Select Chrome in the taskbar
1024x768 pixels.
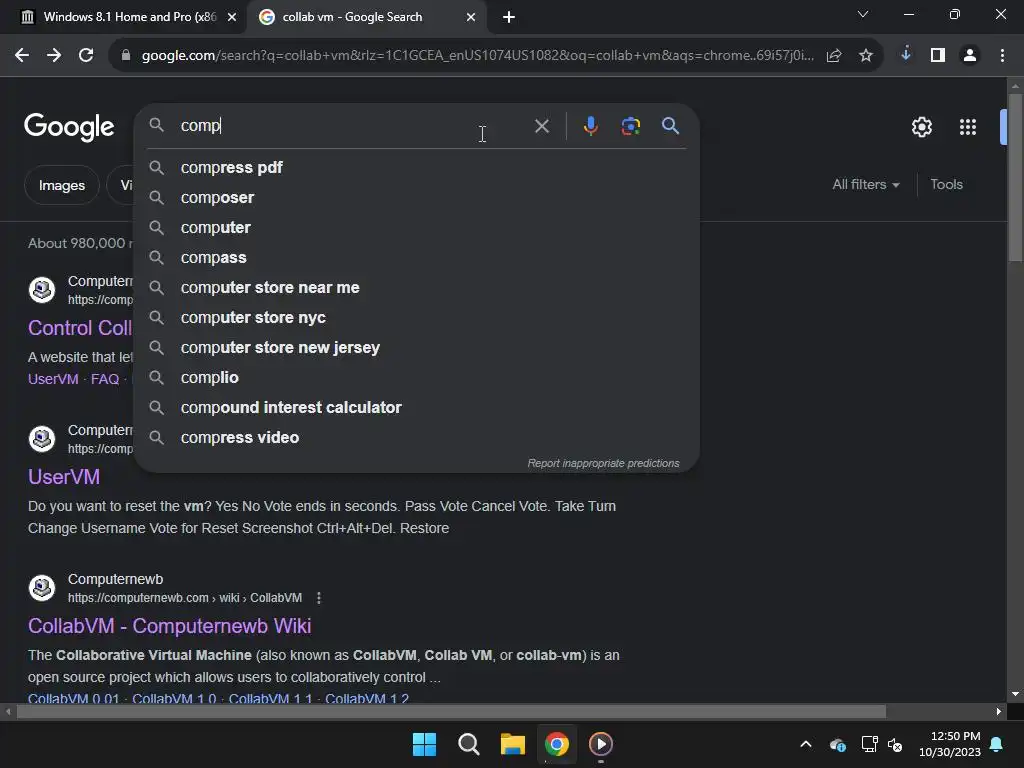[x=557, y=744]
